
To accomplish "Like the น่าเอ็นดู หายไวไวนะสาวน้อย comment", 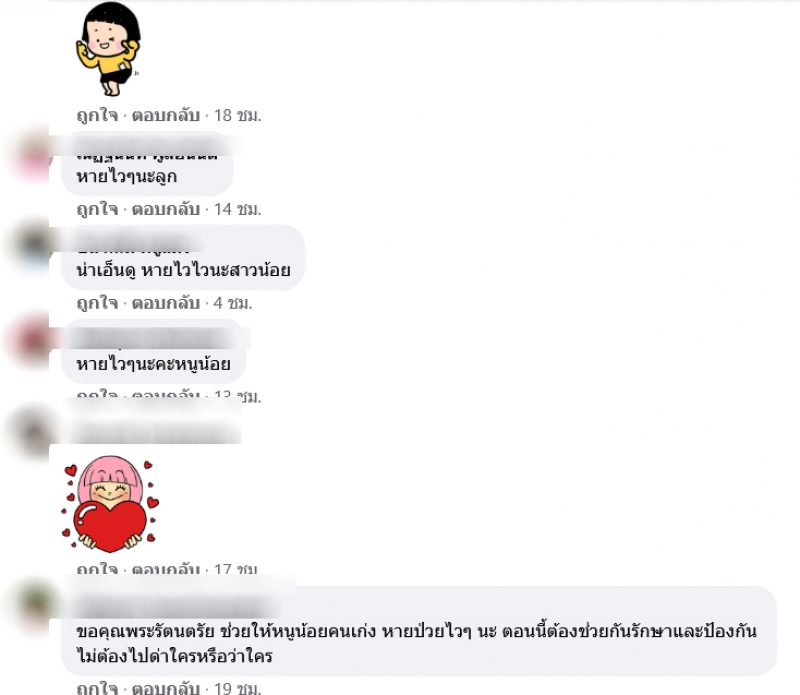I will pos(97,303).
